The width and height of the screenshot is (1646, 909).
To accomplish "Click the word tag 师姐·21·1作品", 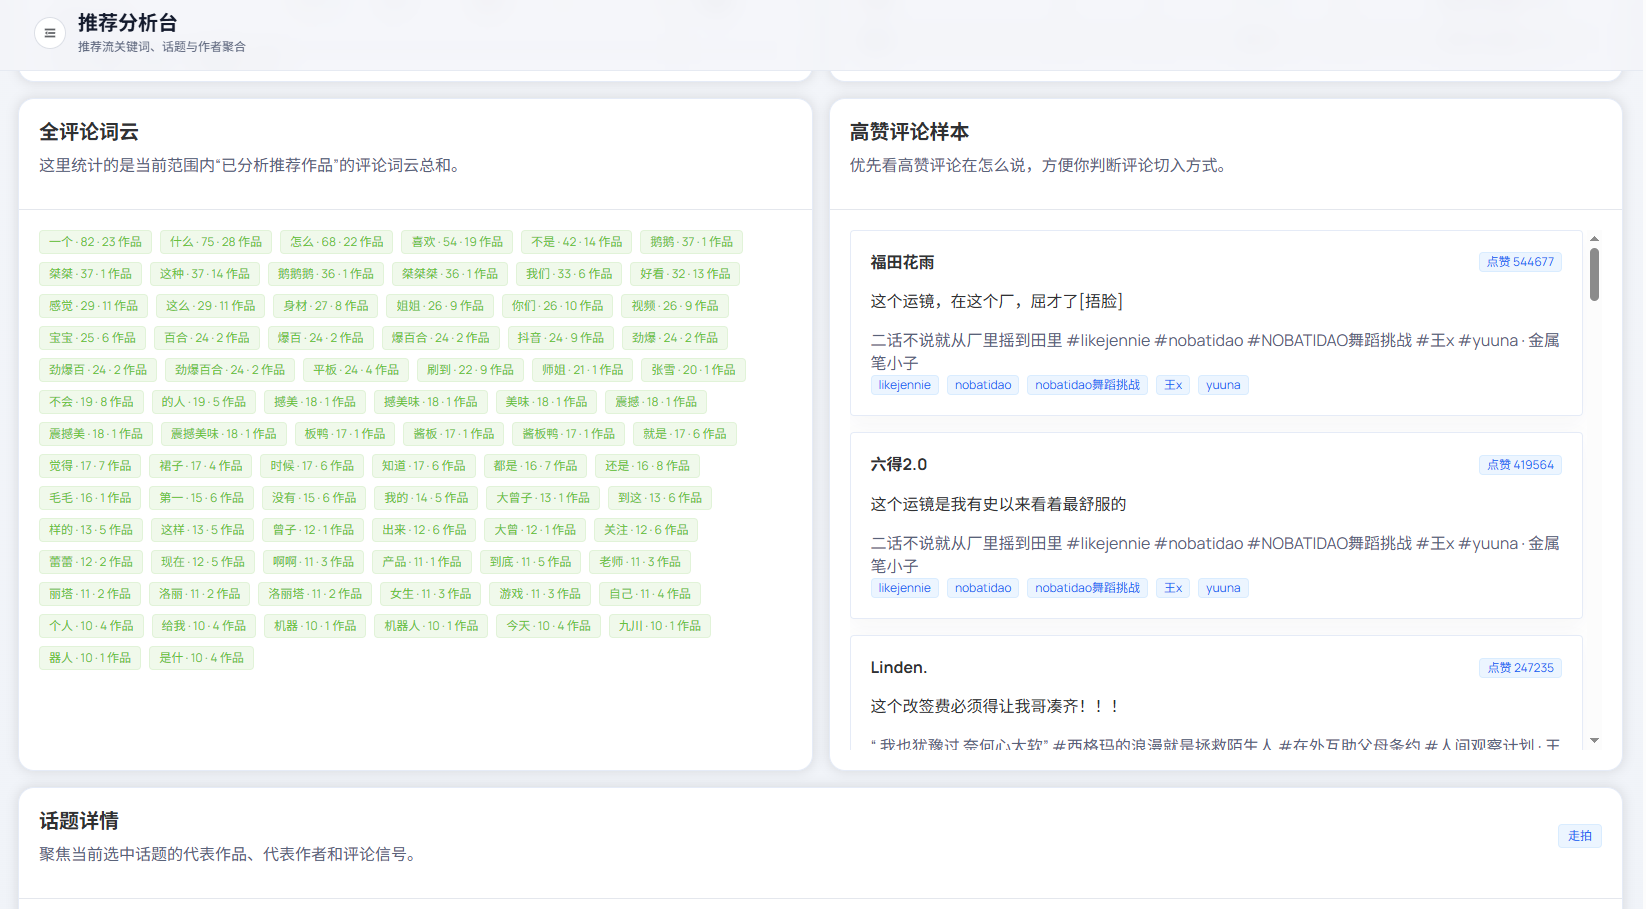I will click(x=582, y=370).
